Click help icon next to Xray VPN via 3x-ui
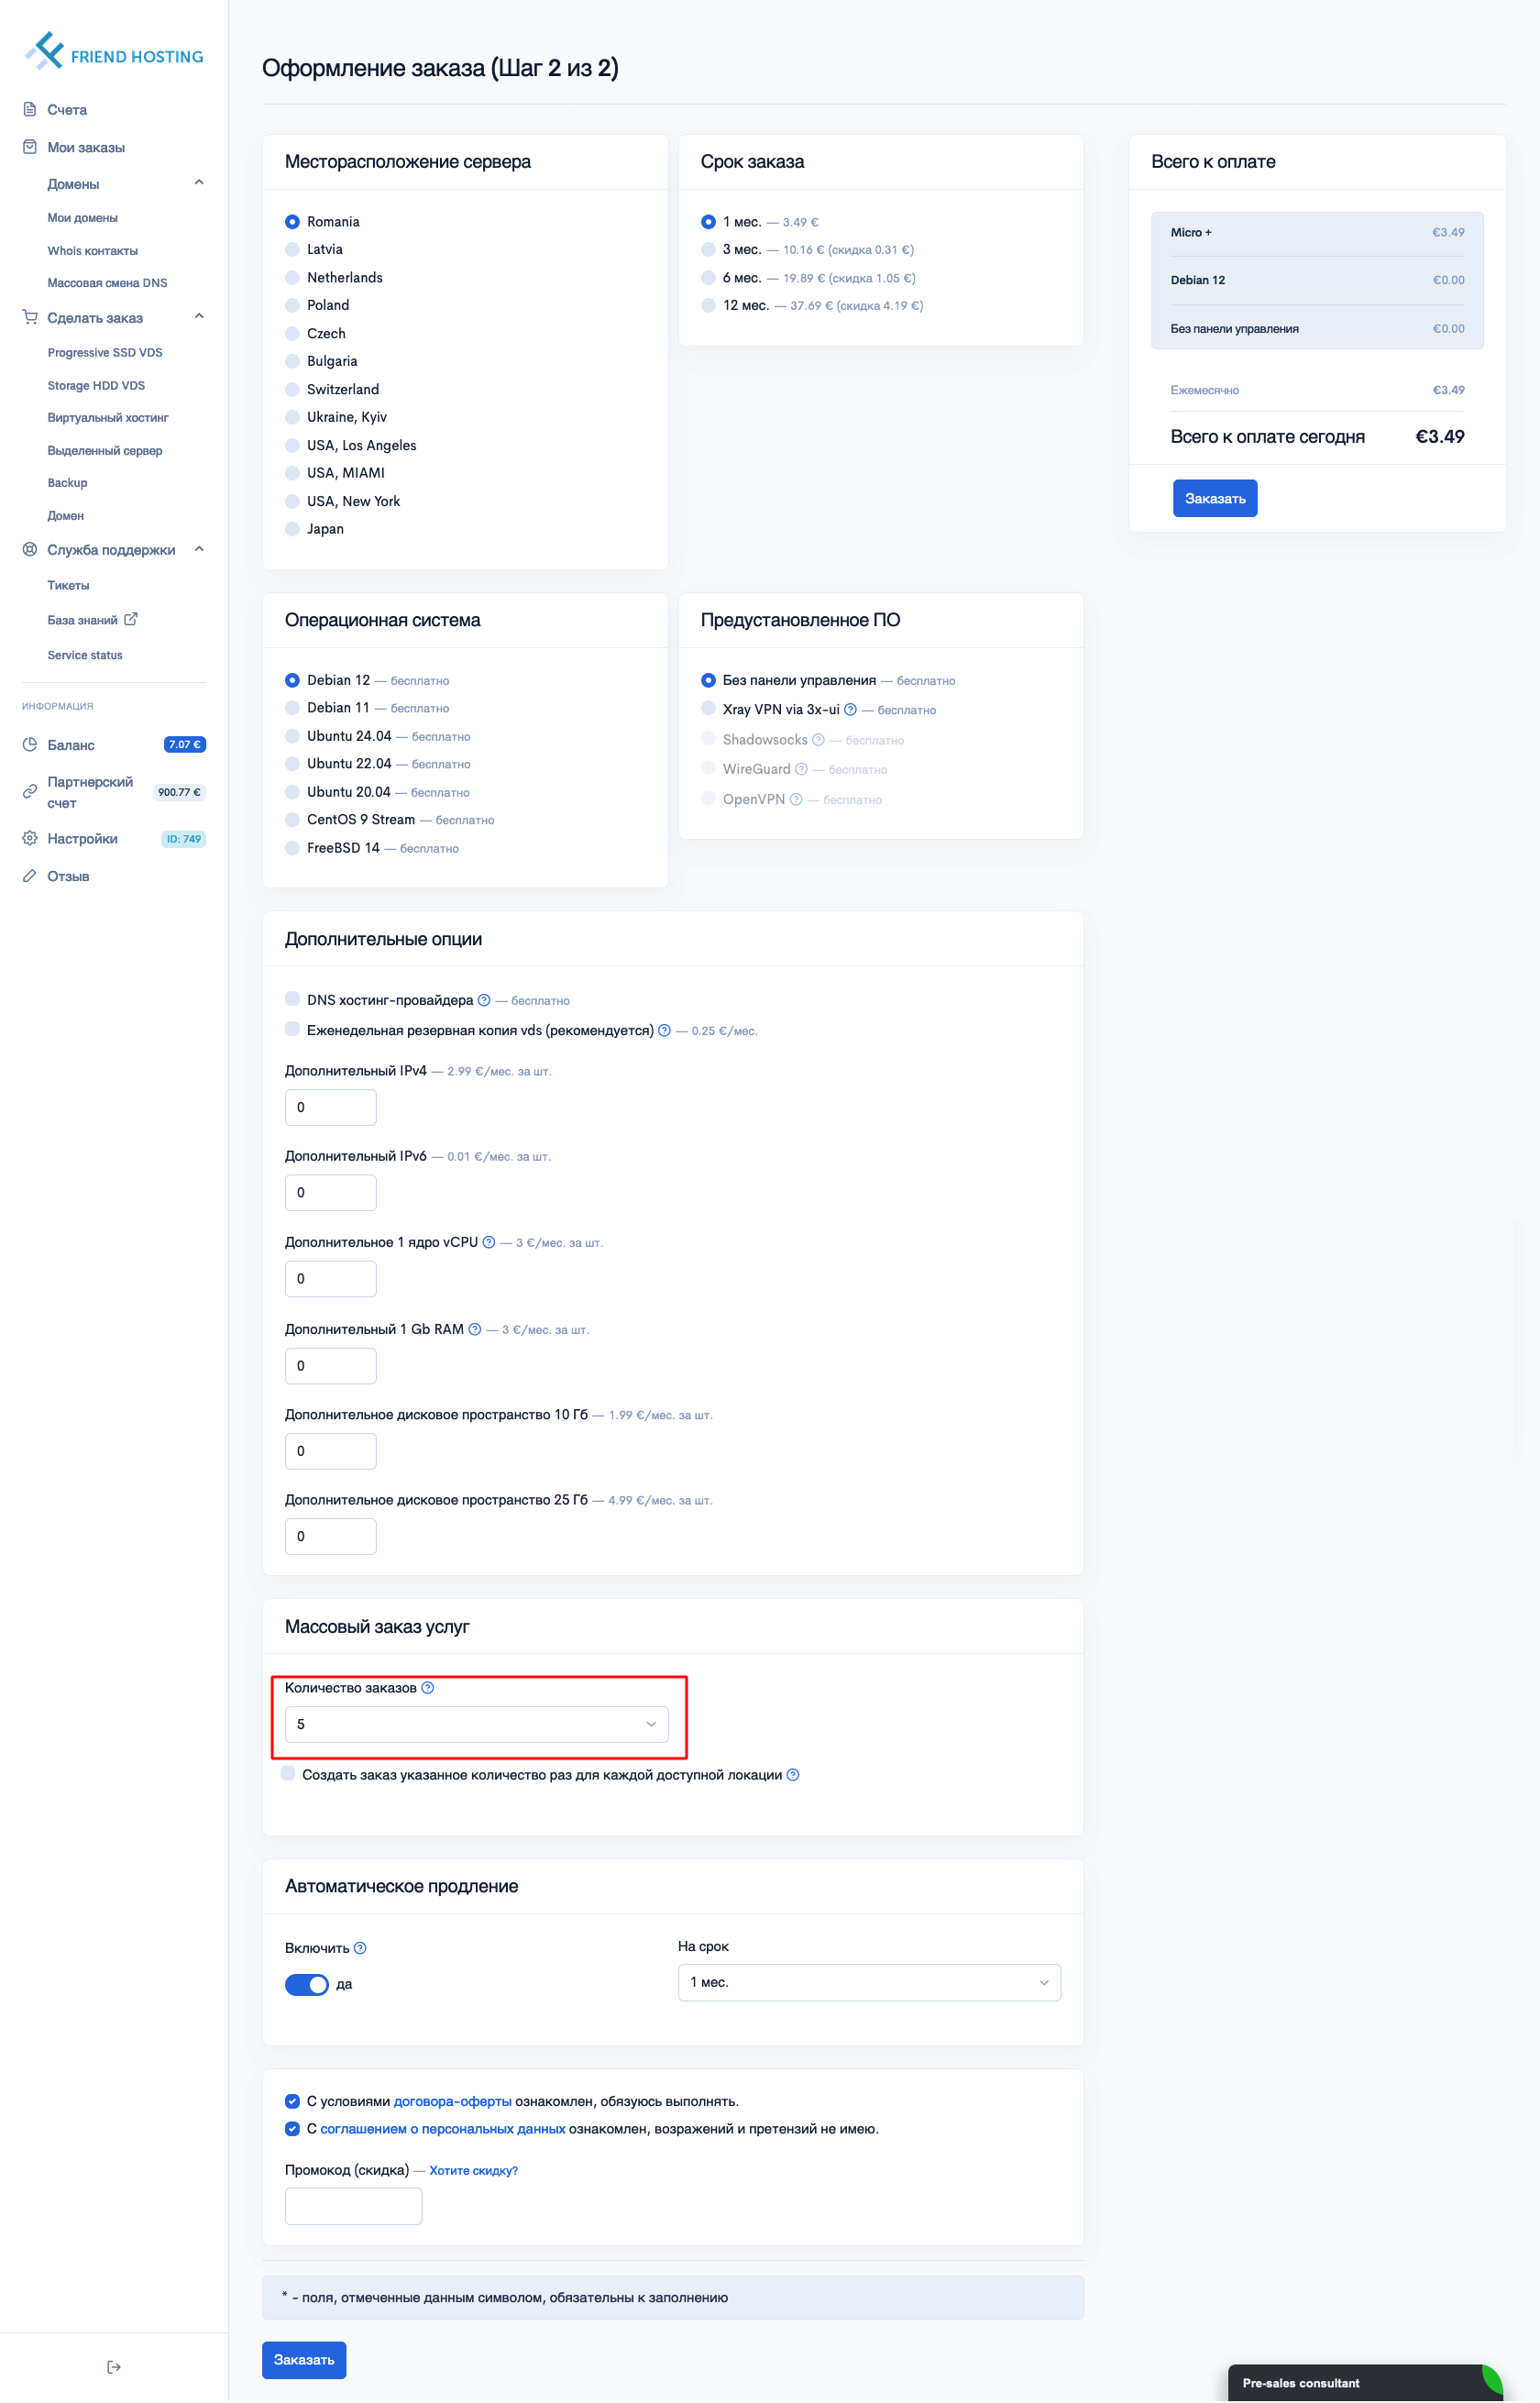This screenshot has height=2403, width=1540. click(x=850, y=709)
